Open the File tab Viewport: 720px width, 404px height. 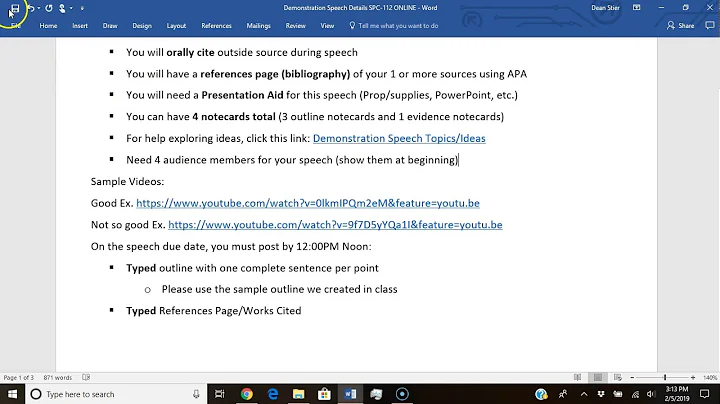pyautogui.click(x=16, y=26)
